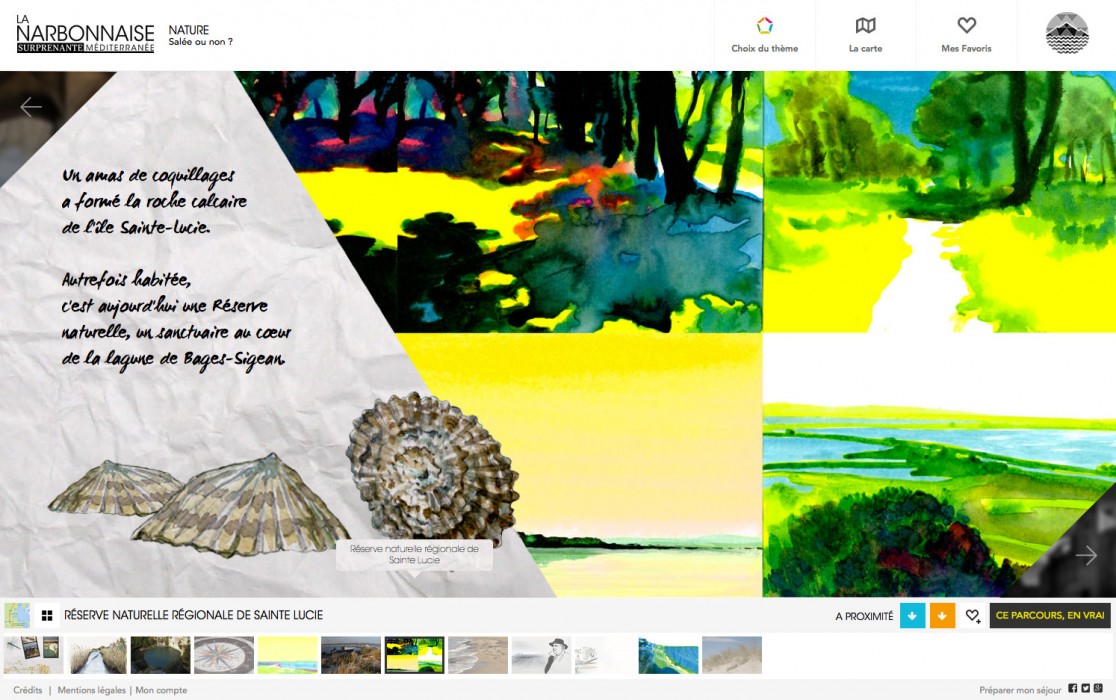Go to previous slide with left arrow
The height and width of the screenshot is (700, 1116).
pos(31,107)
